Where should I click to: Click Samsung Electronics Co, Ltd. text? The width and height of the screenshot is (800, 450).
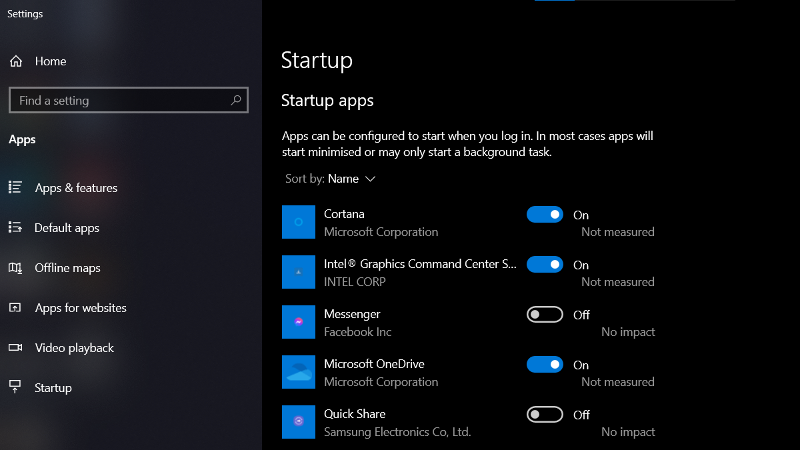[397, 432]
